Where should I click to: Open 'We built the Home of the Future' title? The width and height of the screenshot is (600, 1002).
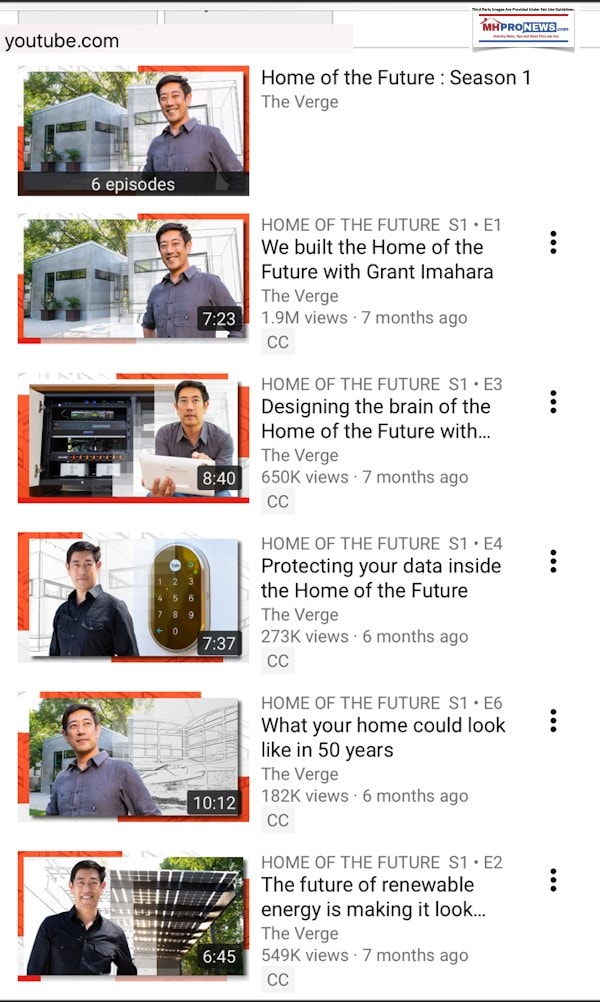tap(377, 259)
